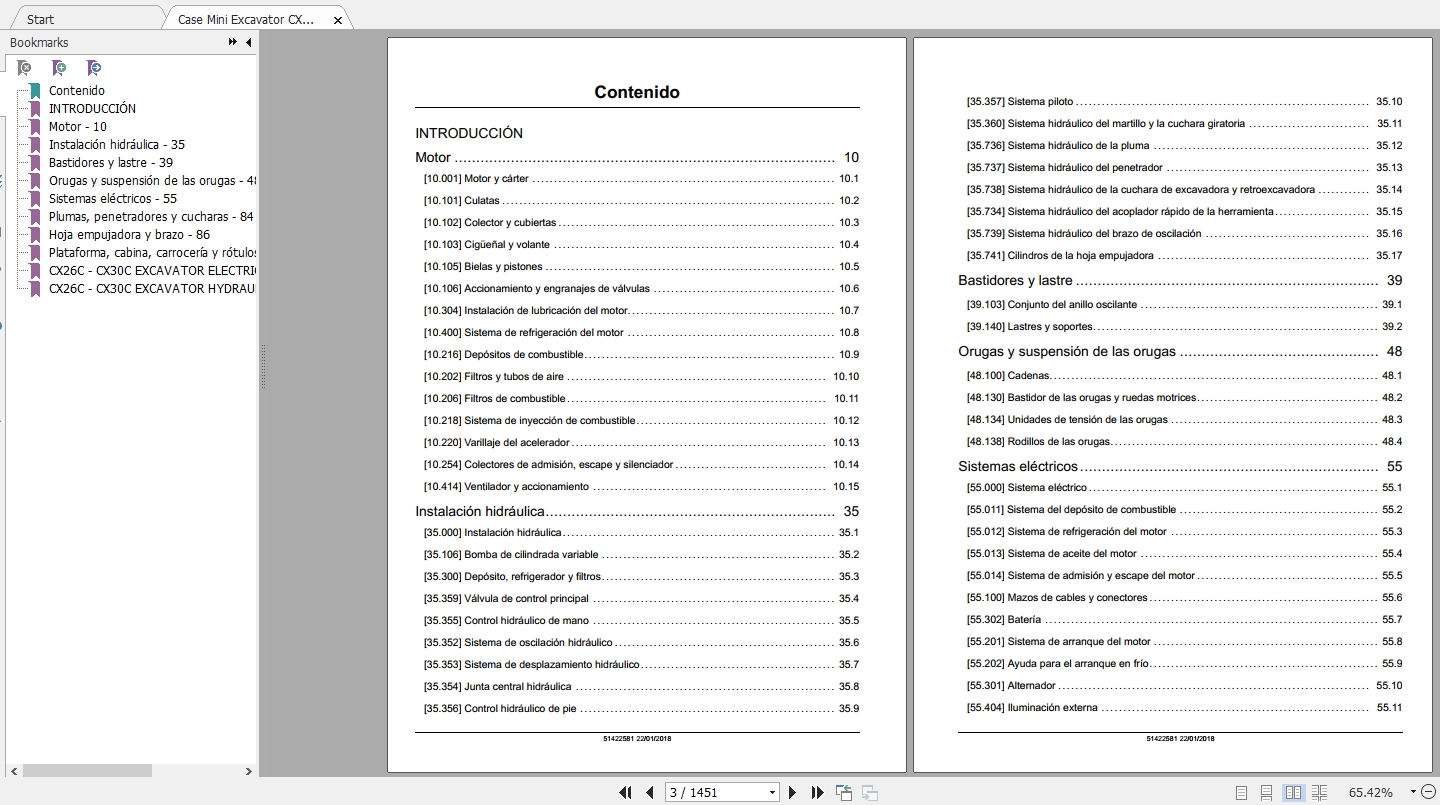Screen dimensions: 1440x805
Task: Follow the [55.404] Iluminación externa link
Action: (1184, 708)
